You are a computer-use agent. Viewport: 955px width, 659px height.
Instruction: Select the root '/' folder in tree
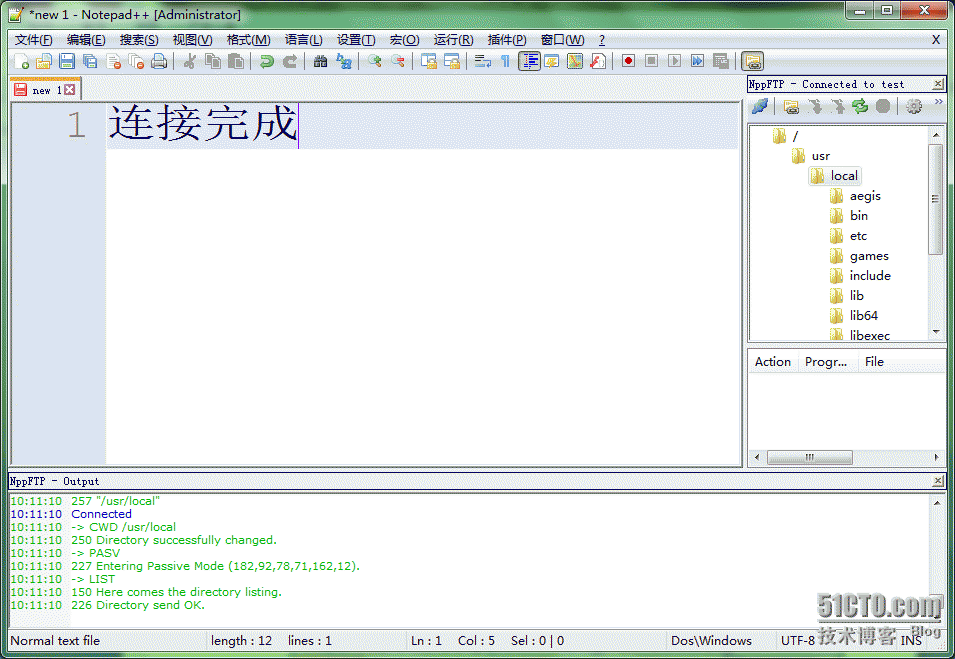click(795, 136)
